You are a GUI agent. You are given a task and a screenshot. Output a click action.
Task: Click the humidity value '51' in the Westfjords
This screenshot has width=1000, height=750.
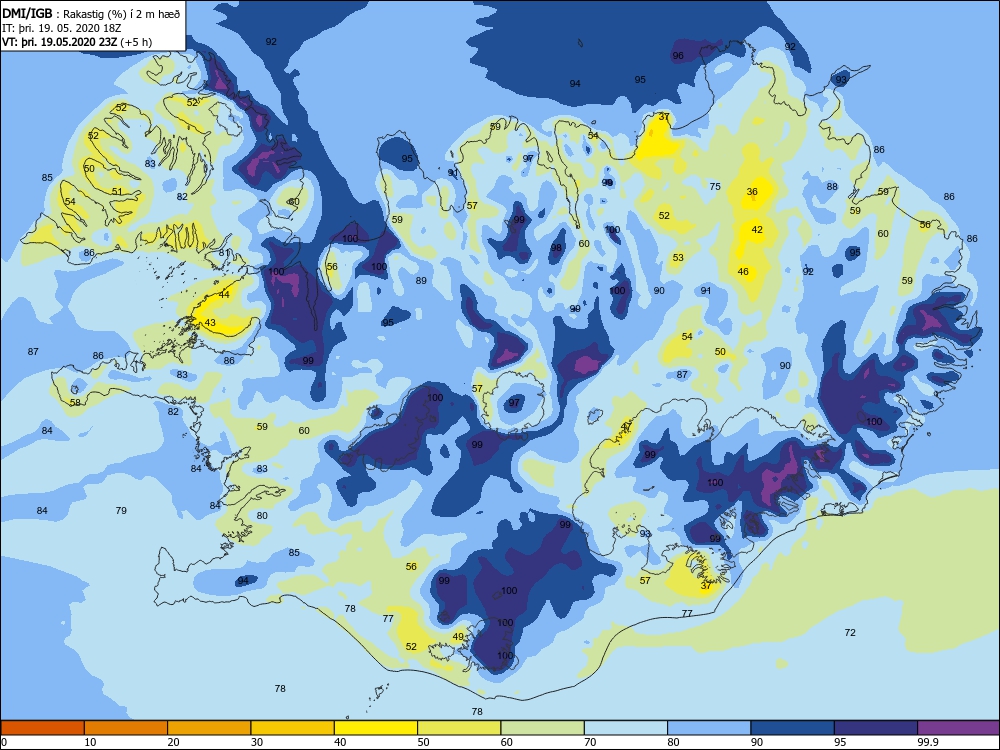(117, 191)
